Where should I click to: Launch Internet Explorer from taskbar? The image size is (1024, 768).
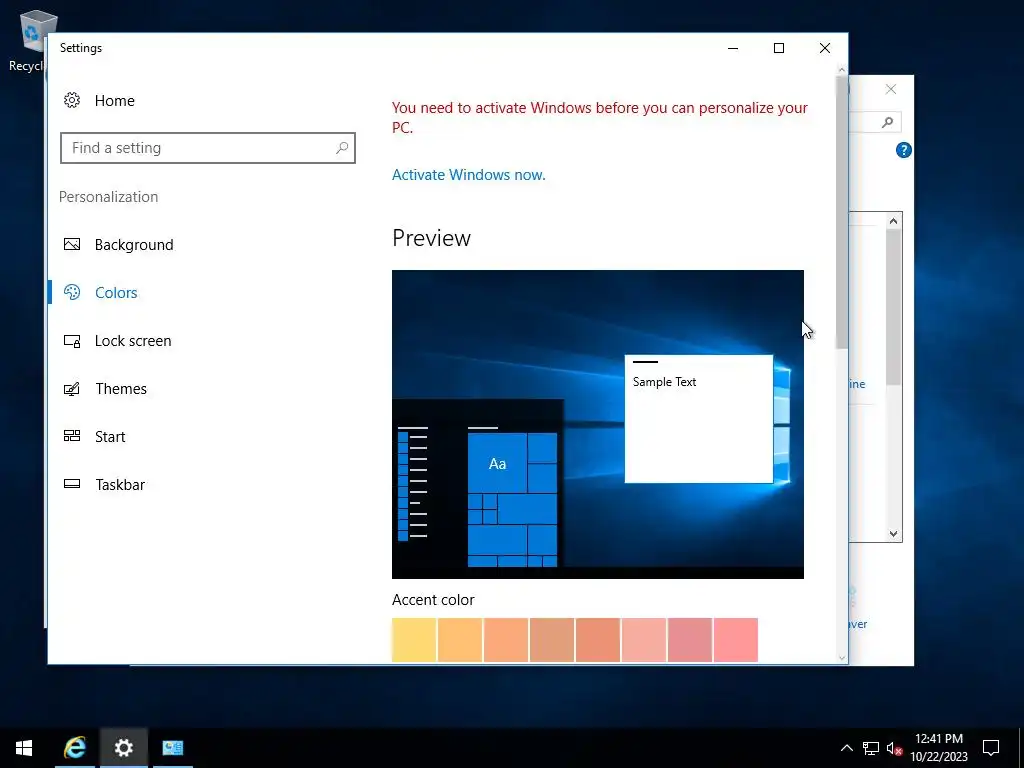click(x=75, y=748)
